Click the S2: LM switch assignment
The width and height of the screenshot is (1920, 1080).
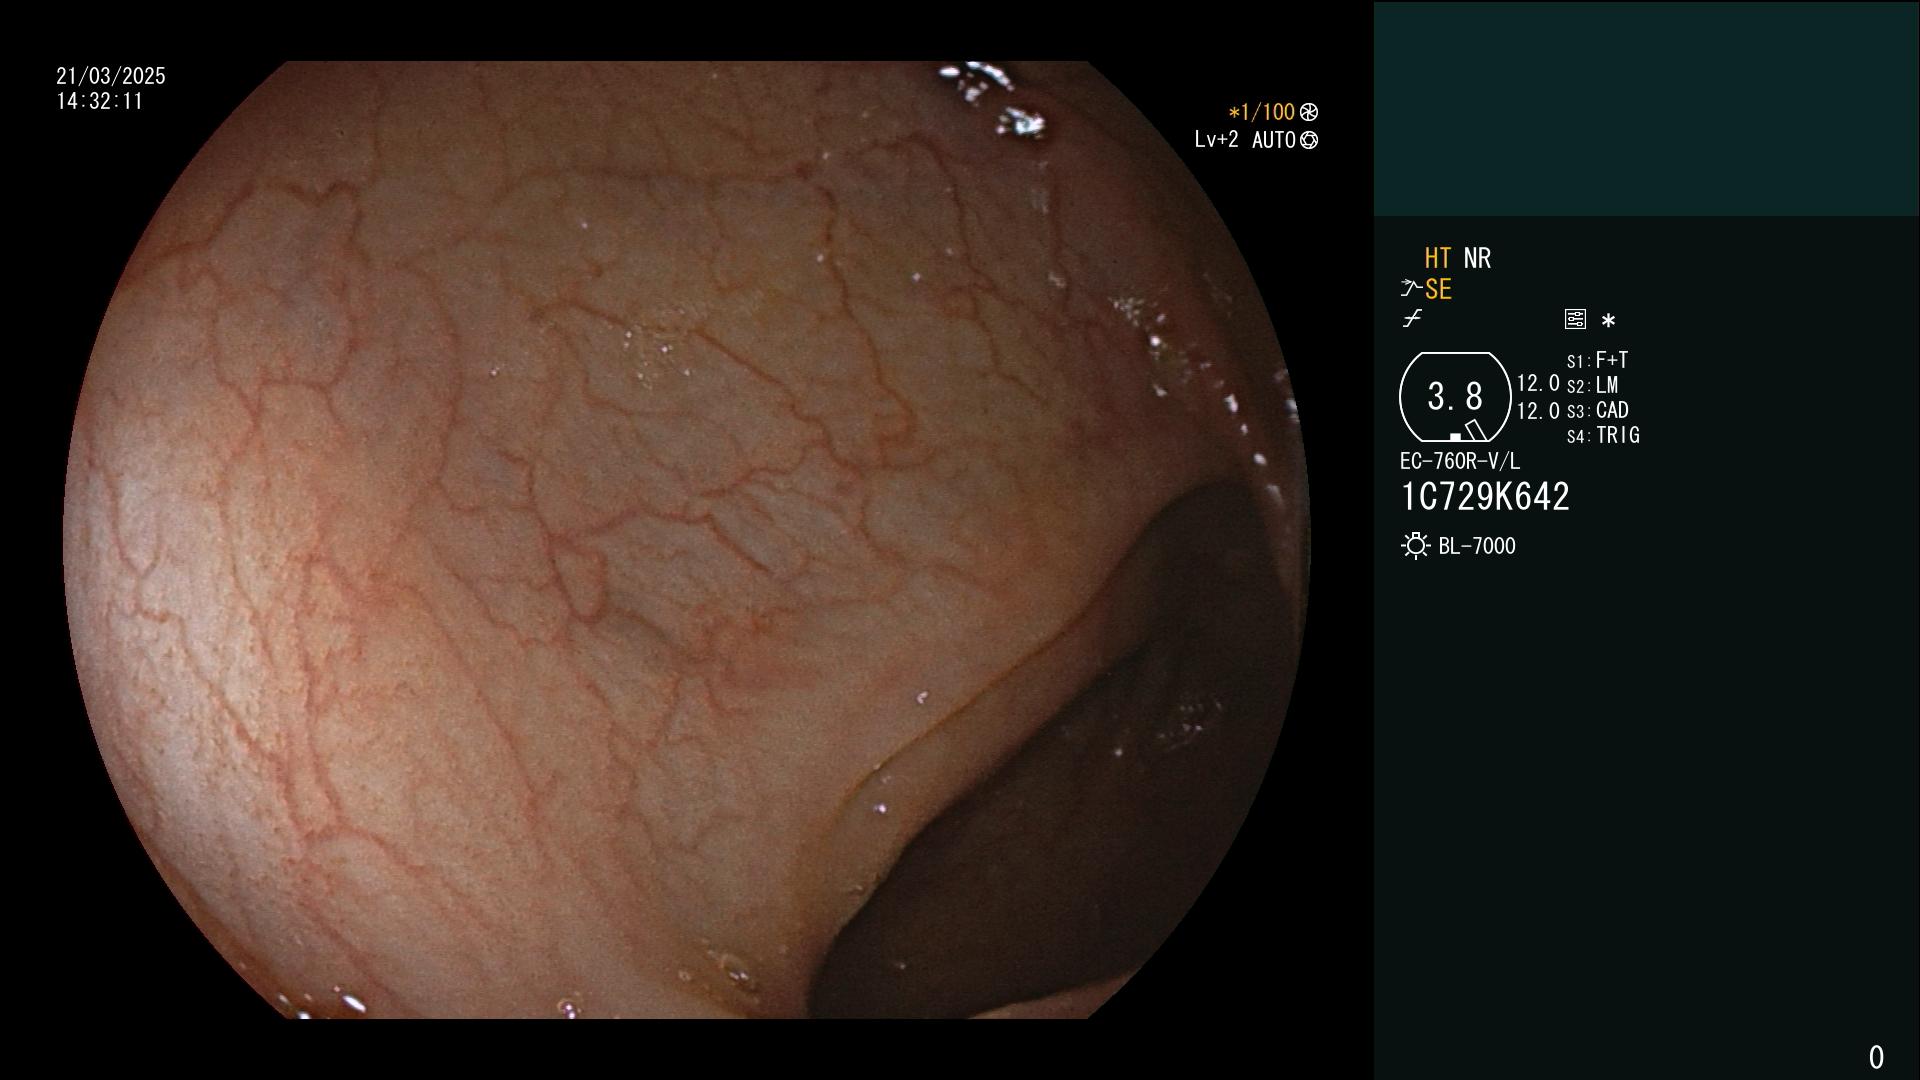coord(1592,385)
